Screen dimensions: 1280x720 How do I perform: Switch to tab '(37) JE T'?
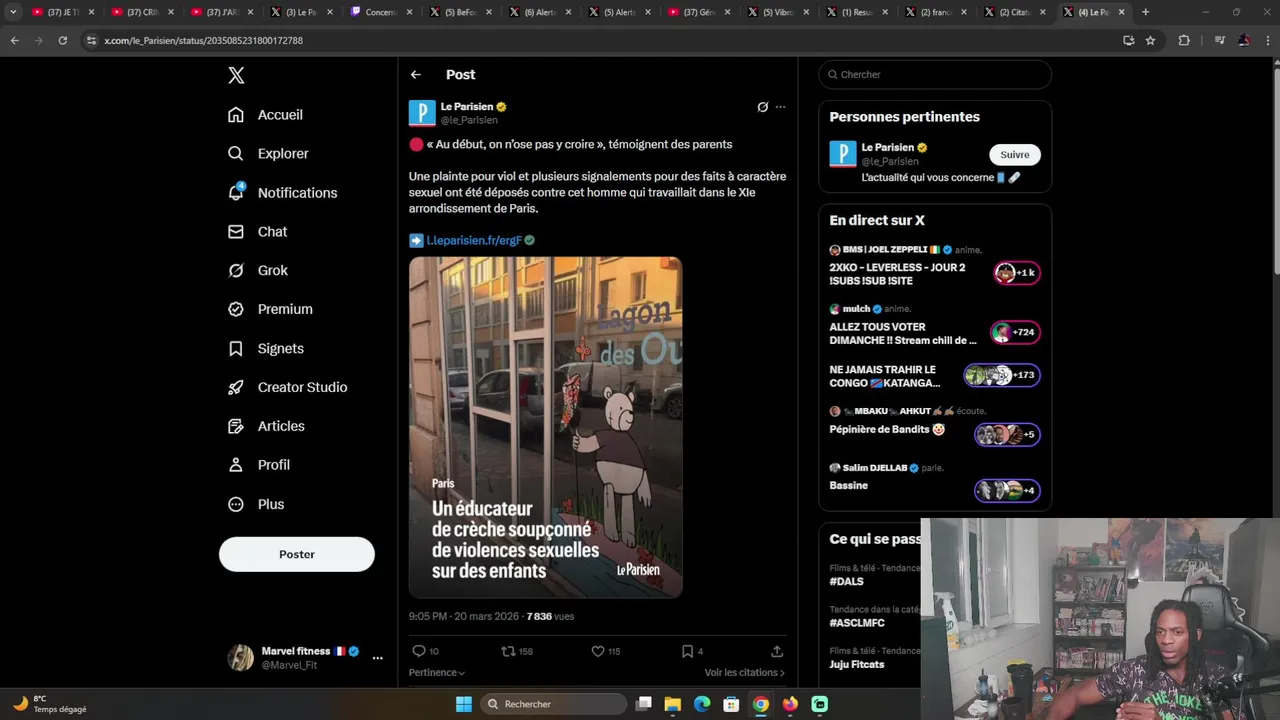[x=64, y=12]
